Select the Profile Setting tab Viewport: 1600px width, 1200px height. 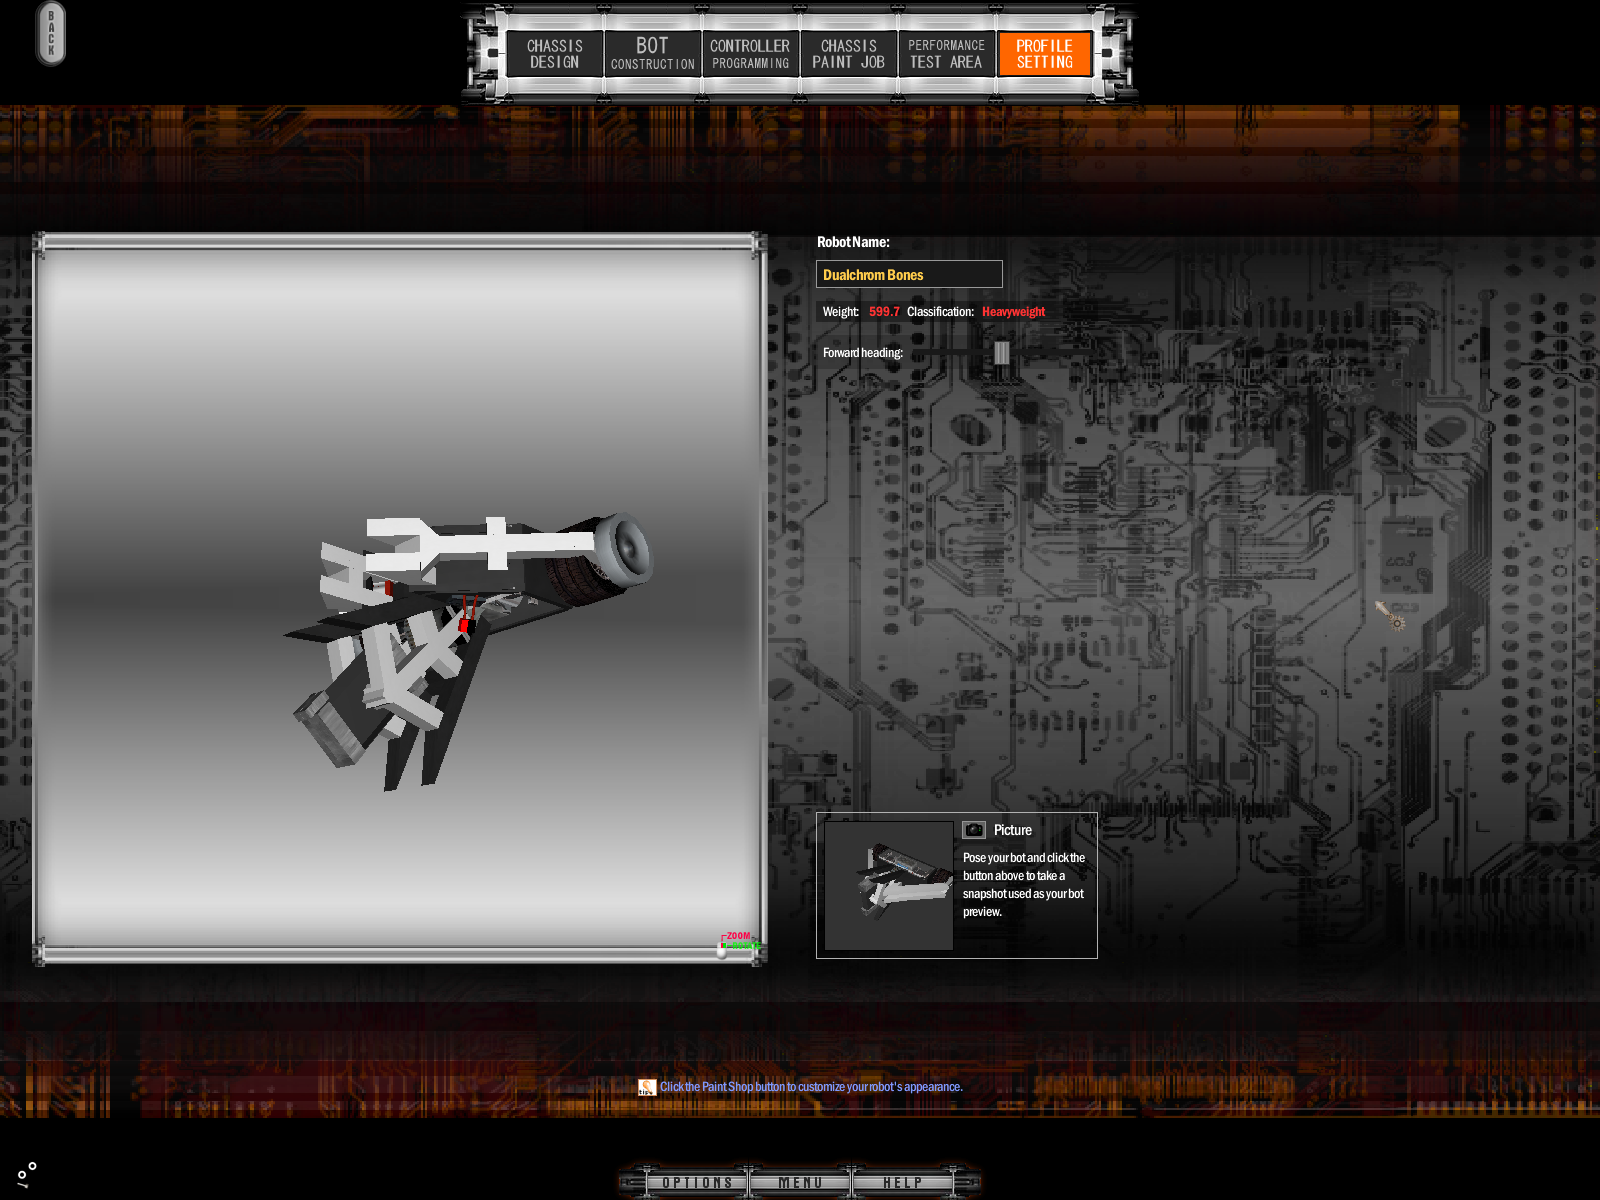click(x=1044, y=54)
